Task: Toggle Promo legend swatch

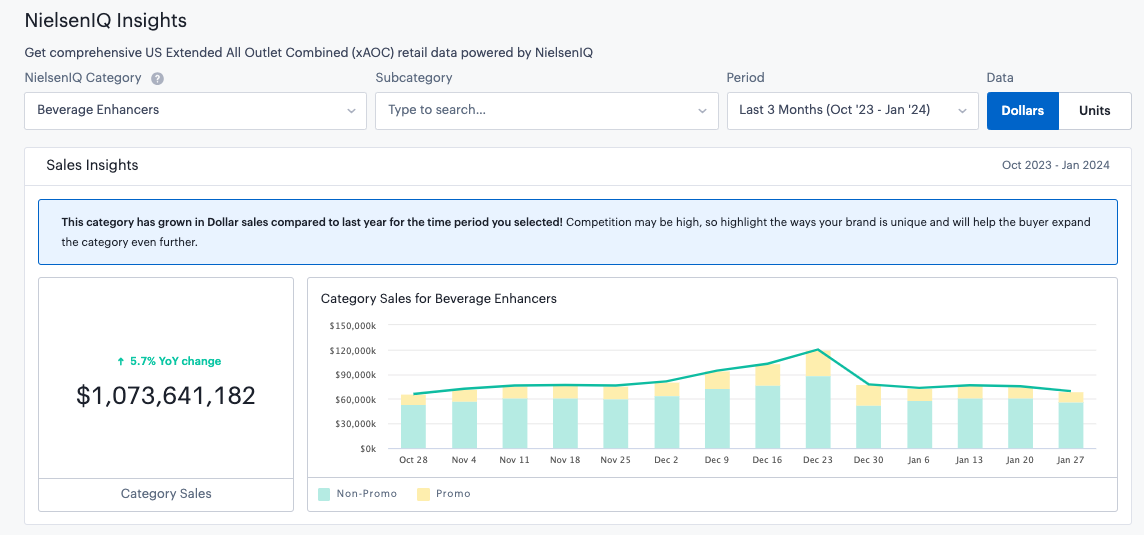Action: (x=423, y=494)
